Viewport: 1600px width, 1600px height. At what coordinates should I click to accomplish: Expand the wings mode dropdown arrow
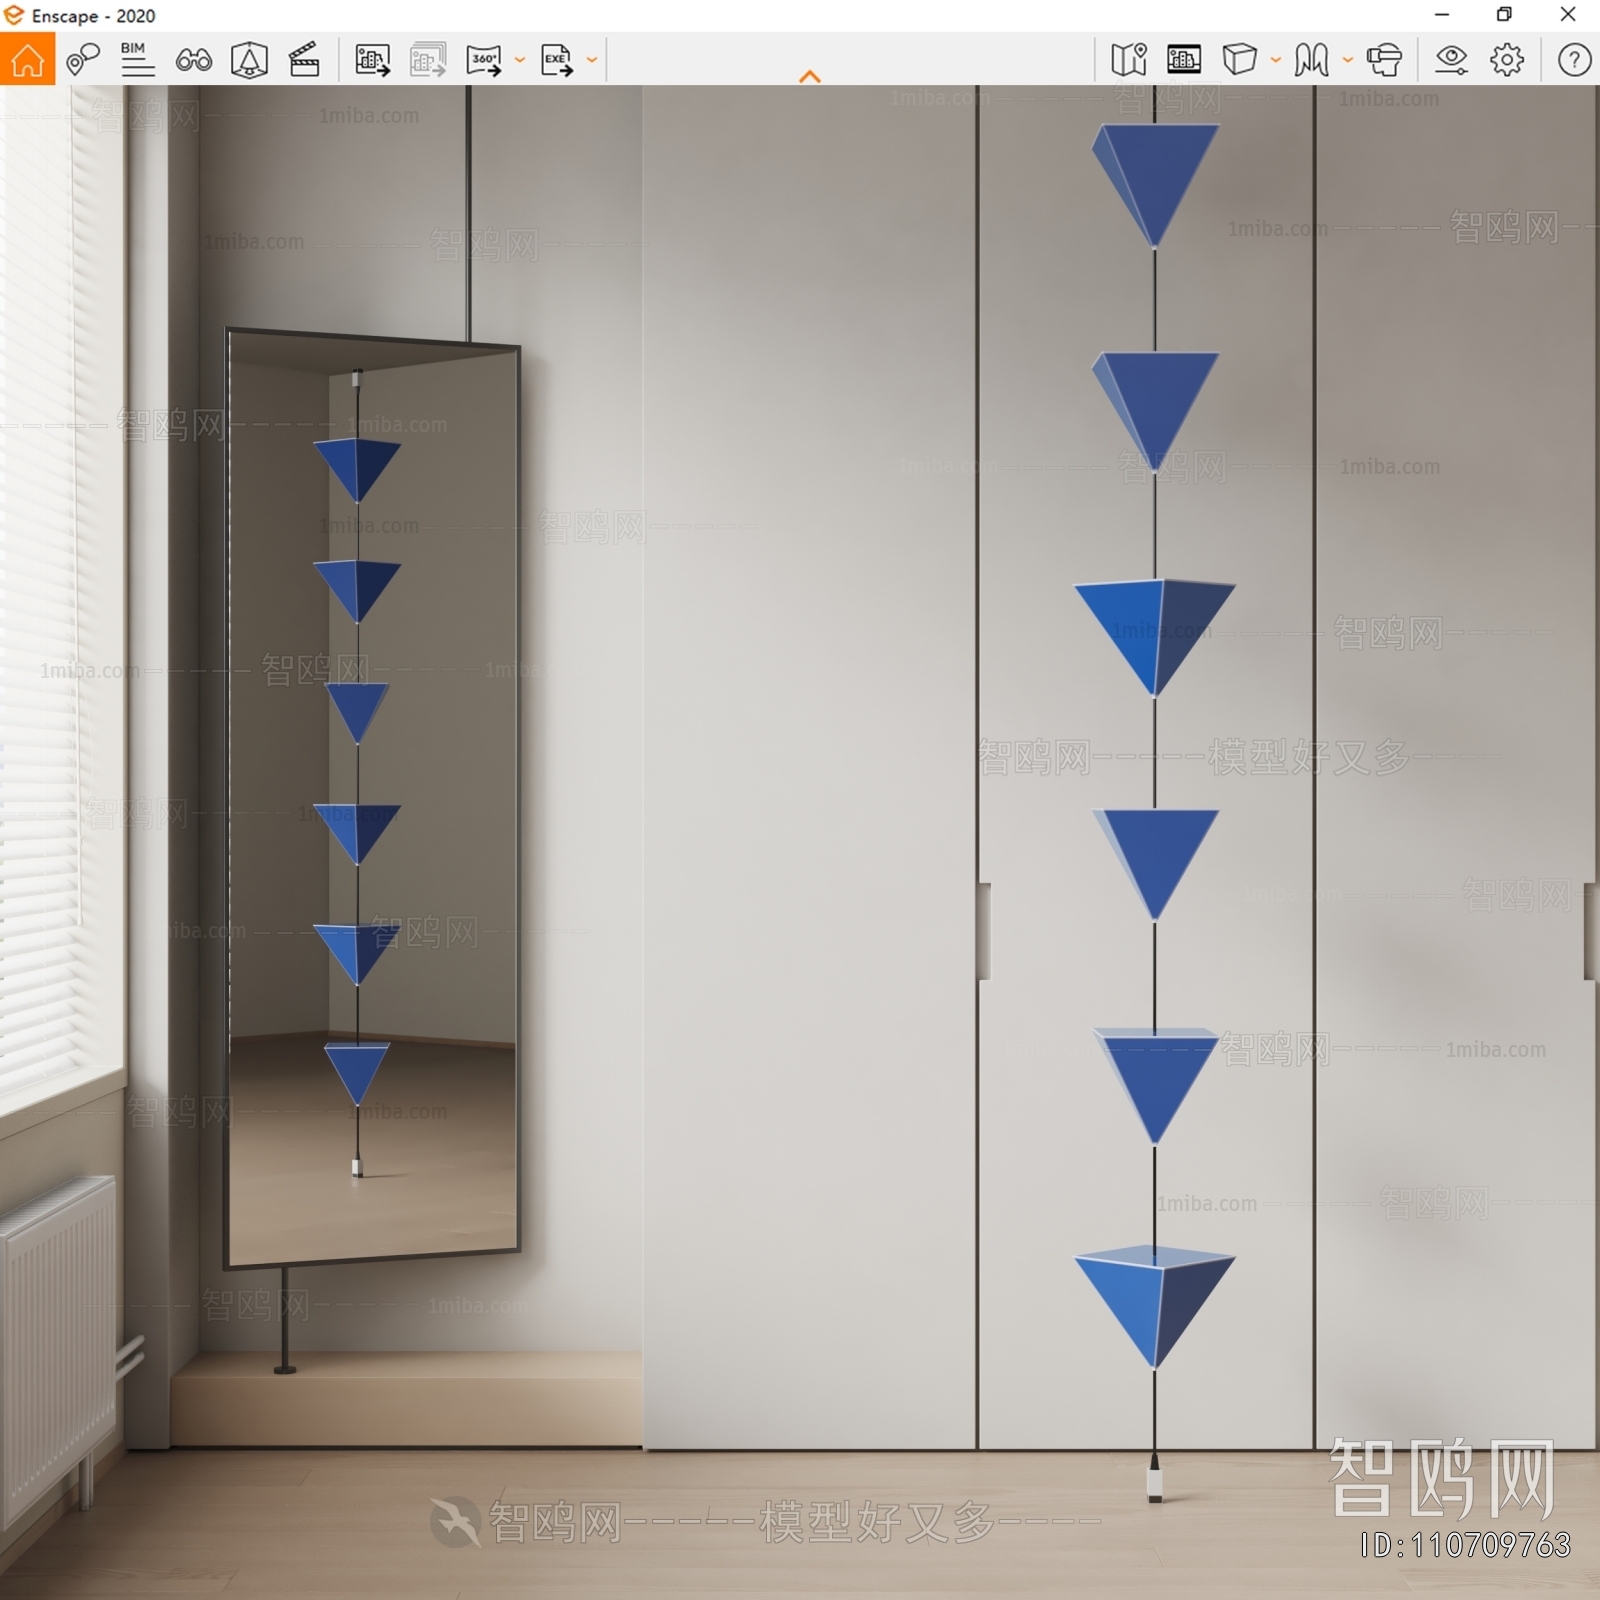(x=1348, y=60)
